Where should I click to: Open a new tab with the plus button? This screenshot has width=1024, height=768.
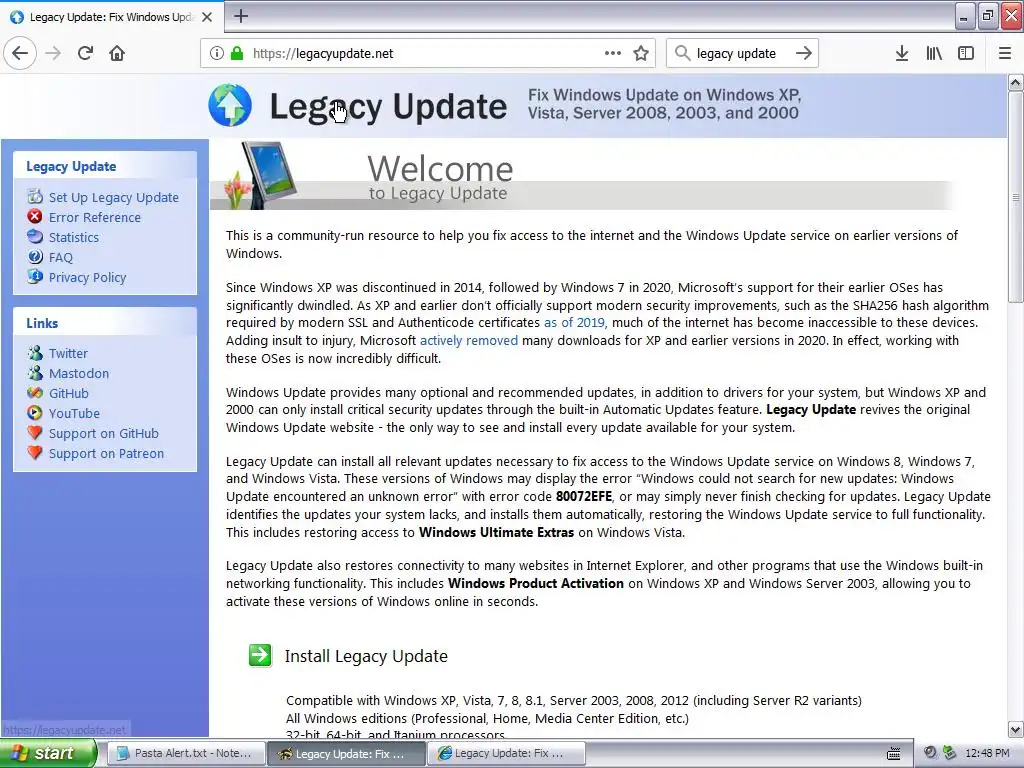point(241,16)
